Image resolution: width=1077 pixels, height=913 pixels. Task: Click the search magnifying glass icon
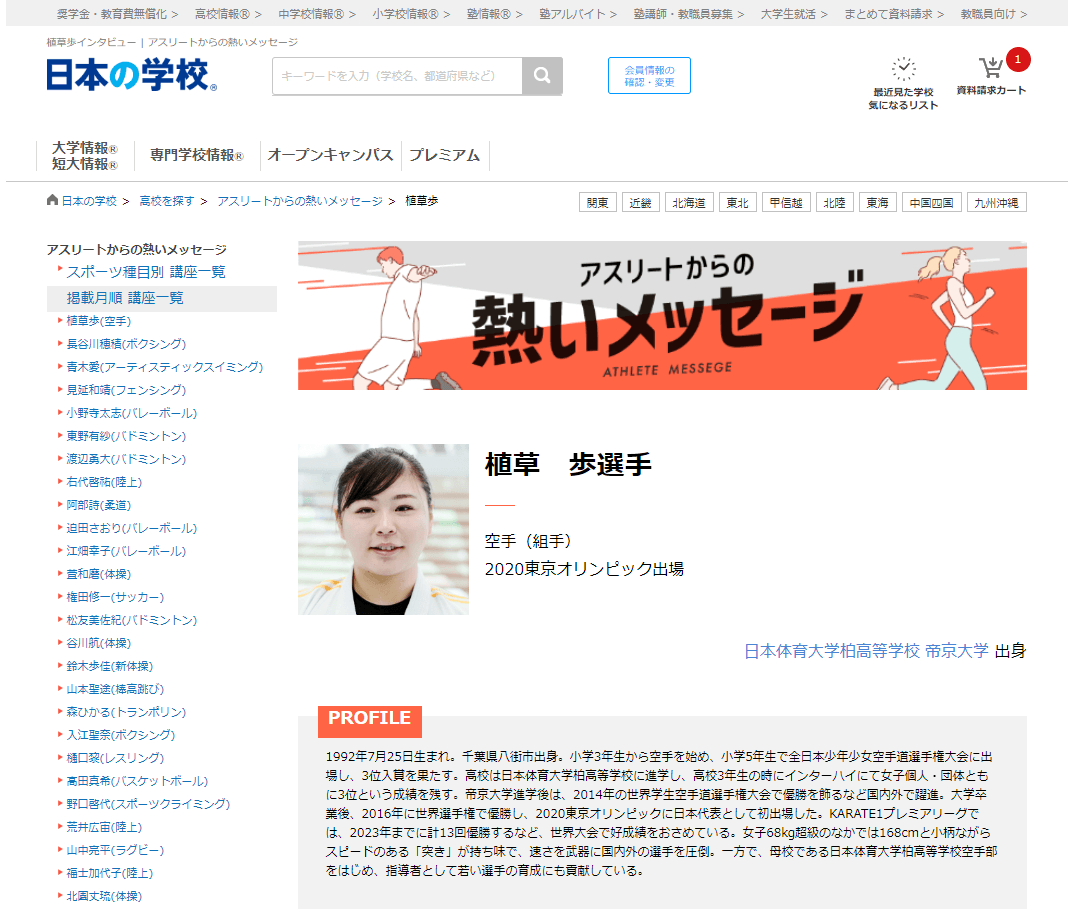click(542, 76)
